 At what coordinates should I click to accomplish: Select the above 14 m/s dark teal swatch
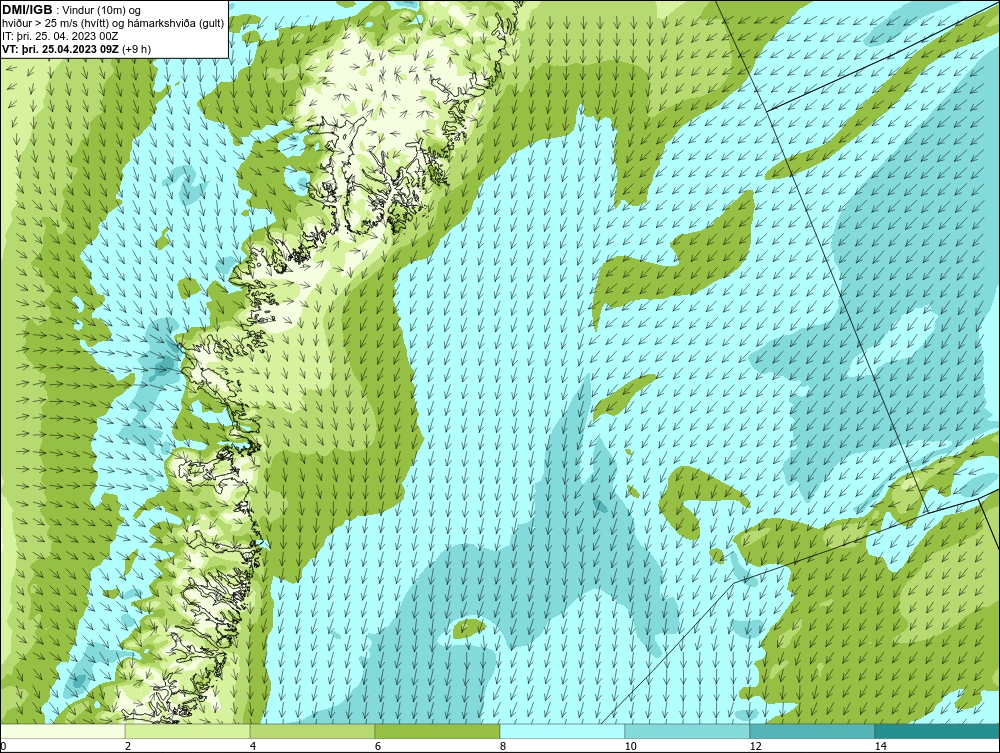(938, 731)
